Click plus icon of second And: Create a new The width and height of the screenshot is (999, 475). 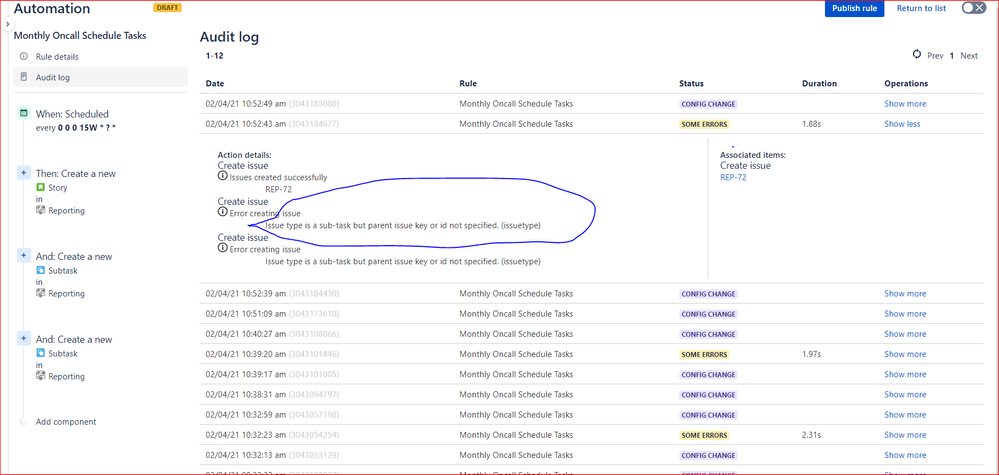pyautogui.click(x=24, y=338)
